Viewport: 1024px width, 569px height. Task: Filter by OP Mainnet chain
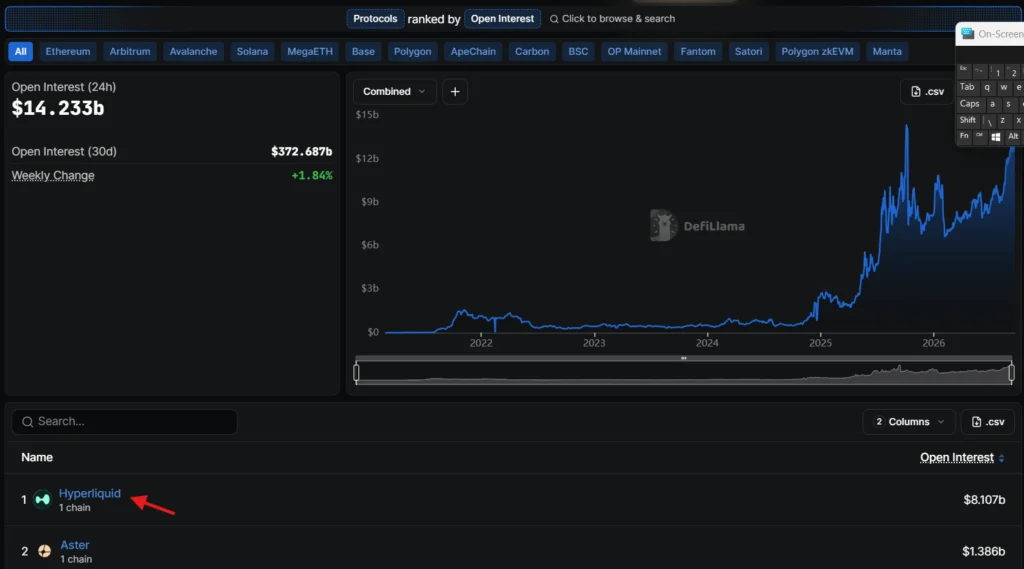coord(634,52)
